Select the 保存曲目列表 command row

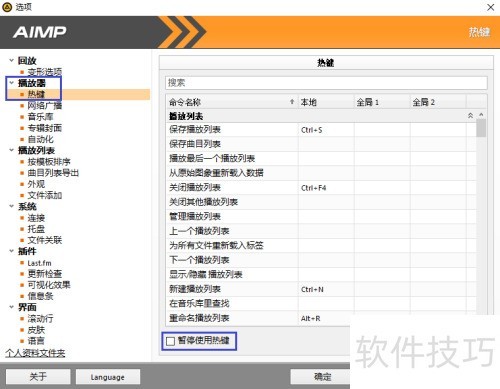[321, 144]
